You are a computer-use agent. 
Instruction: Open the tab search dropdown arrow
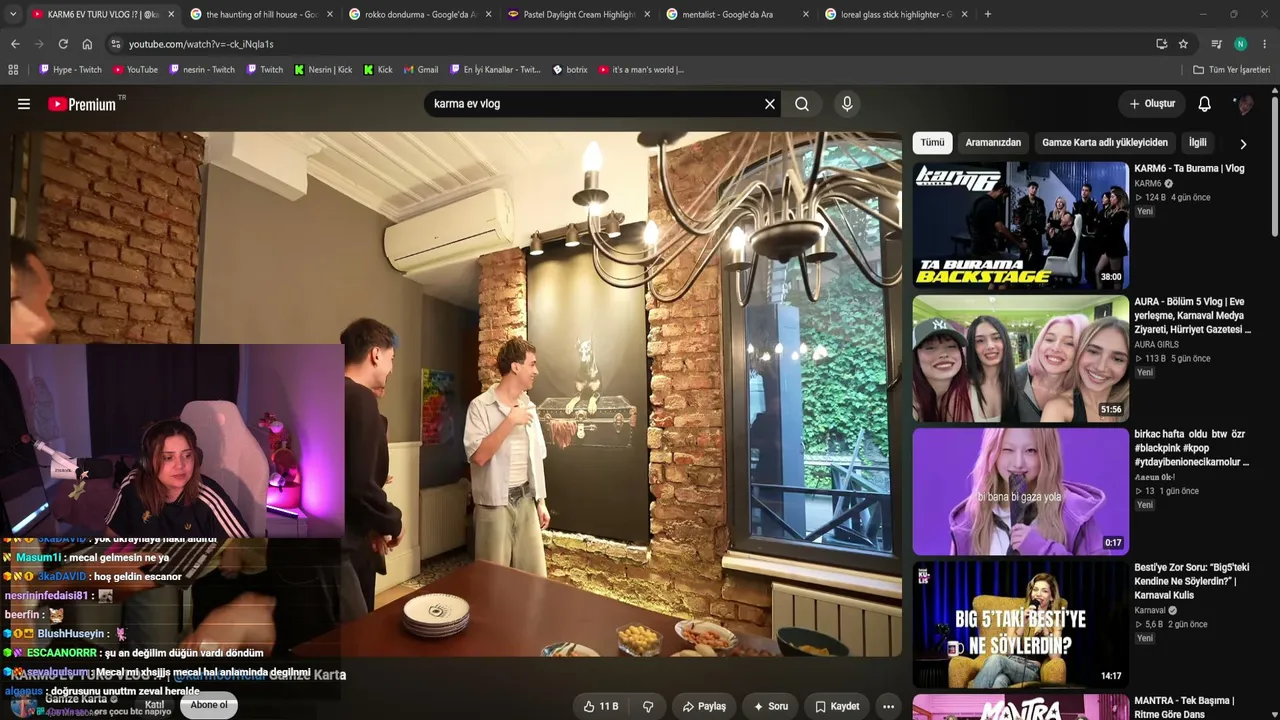coord(11,14)
